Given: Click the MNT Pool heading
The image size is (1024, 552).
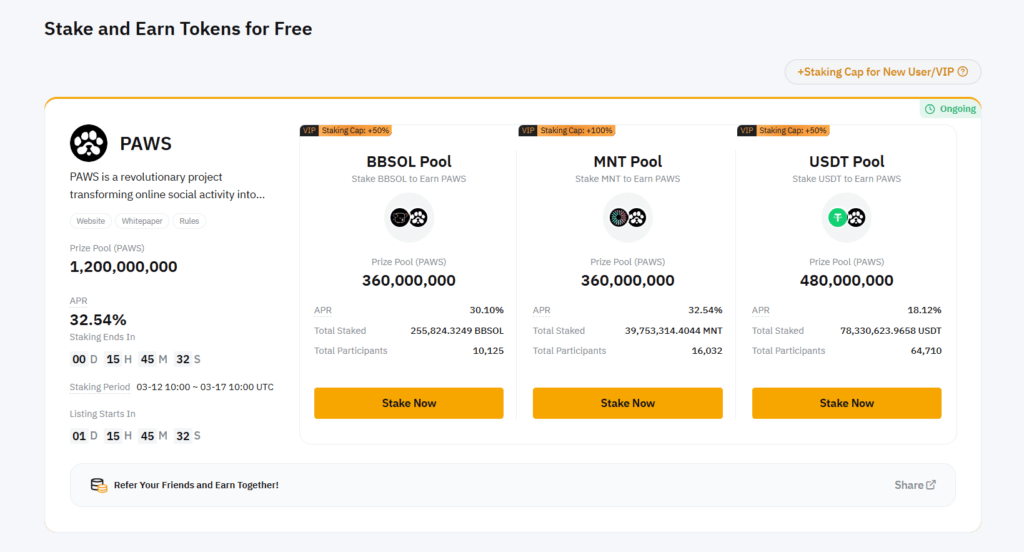Looking at the screenshot, I should 628,161.
